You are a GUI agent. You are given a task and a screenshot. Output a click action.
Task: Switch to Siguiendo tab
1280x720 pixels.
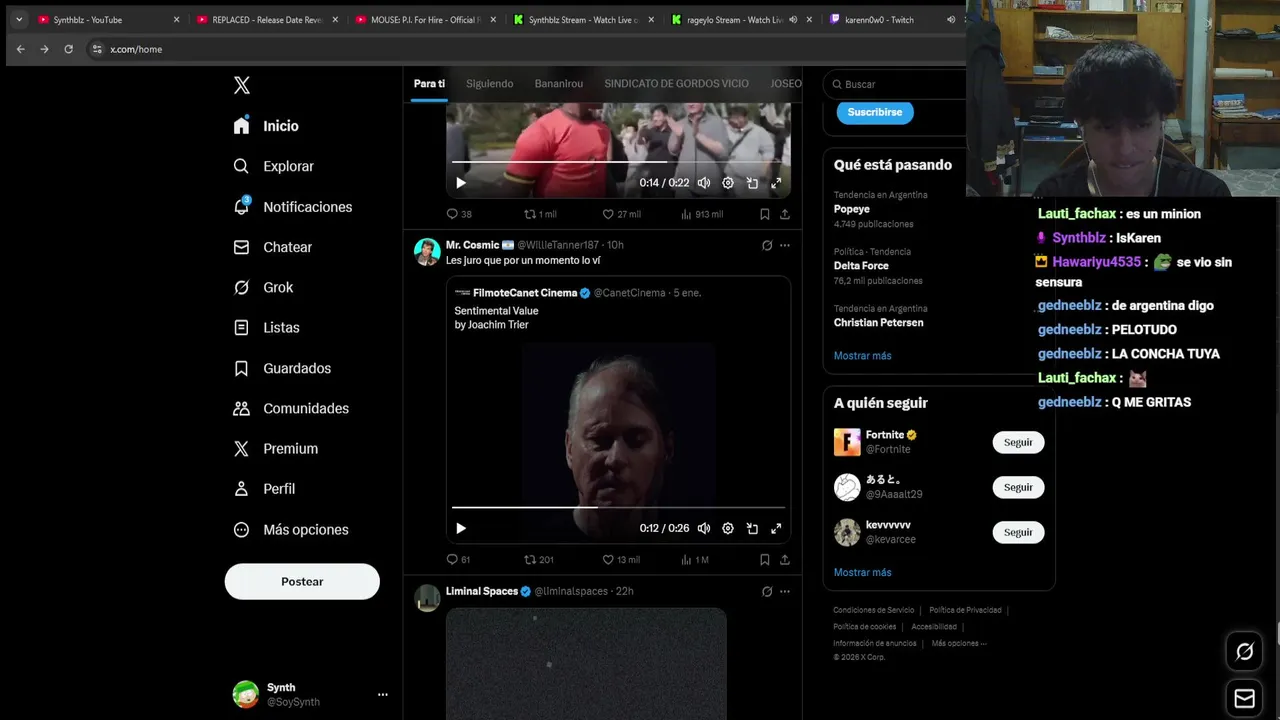pyautogui.click(x=489, y=84)
